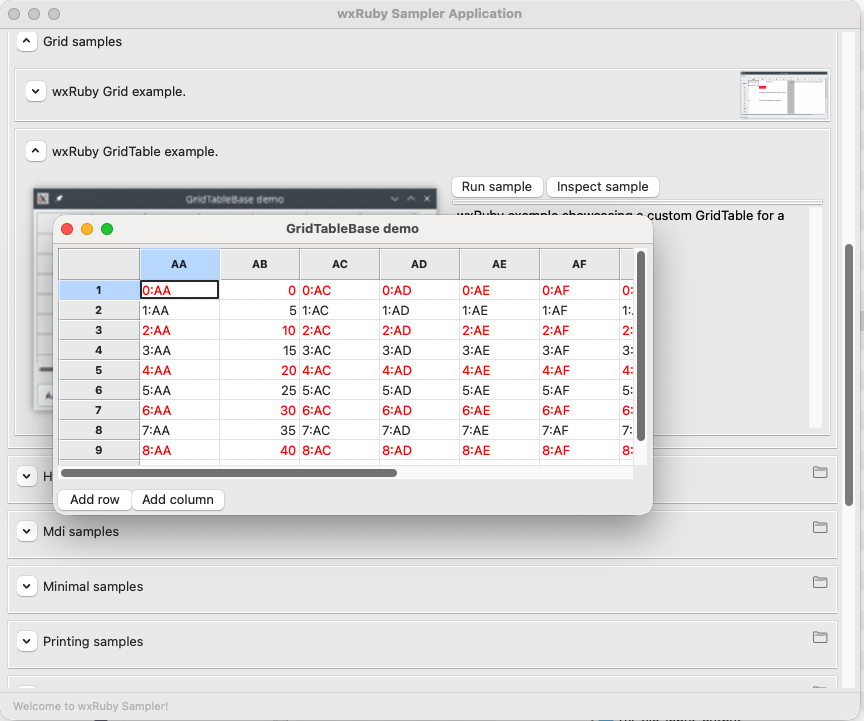Screen dimensions: 864x721
Task: Expand the Minimal samples section
Action: tap(27, 587)
